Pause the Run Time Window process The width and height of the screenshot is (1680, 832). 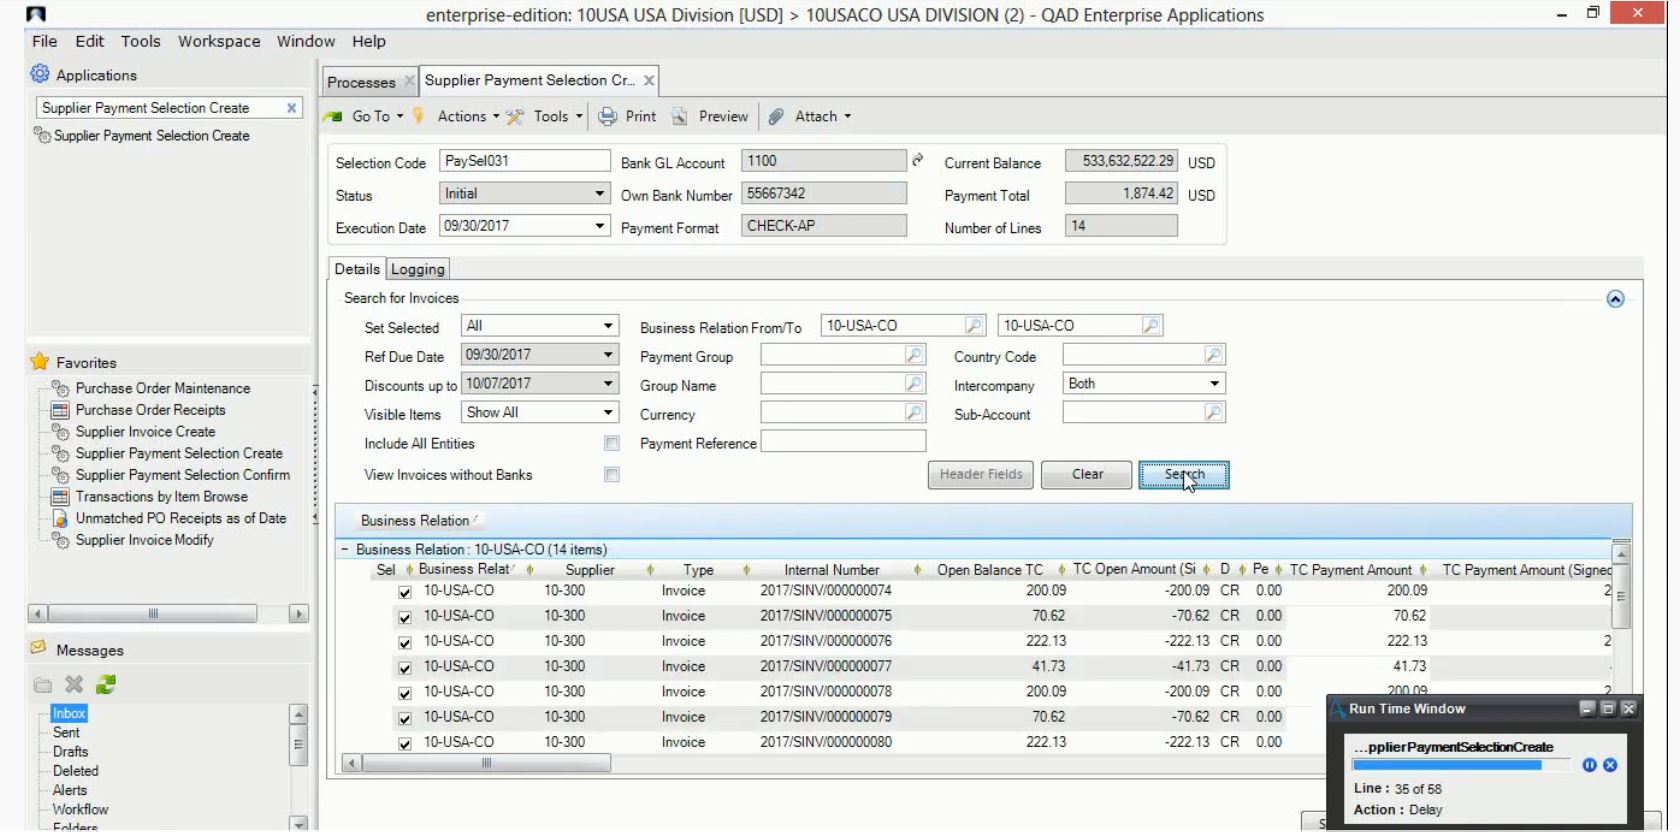coord(1589,765)
